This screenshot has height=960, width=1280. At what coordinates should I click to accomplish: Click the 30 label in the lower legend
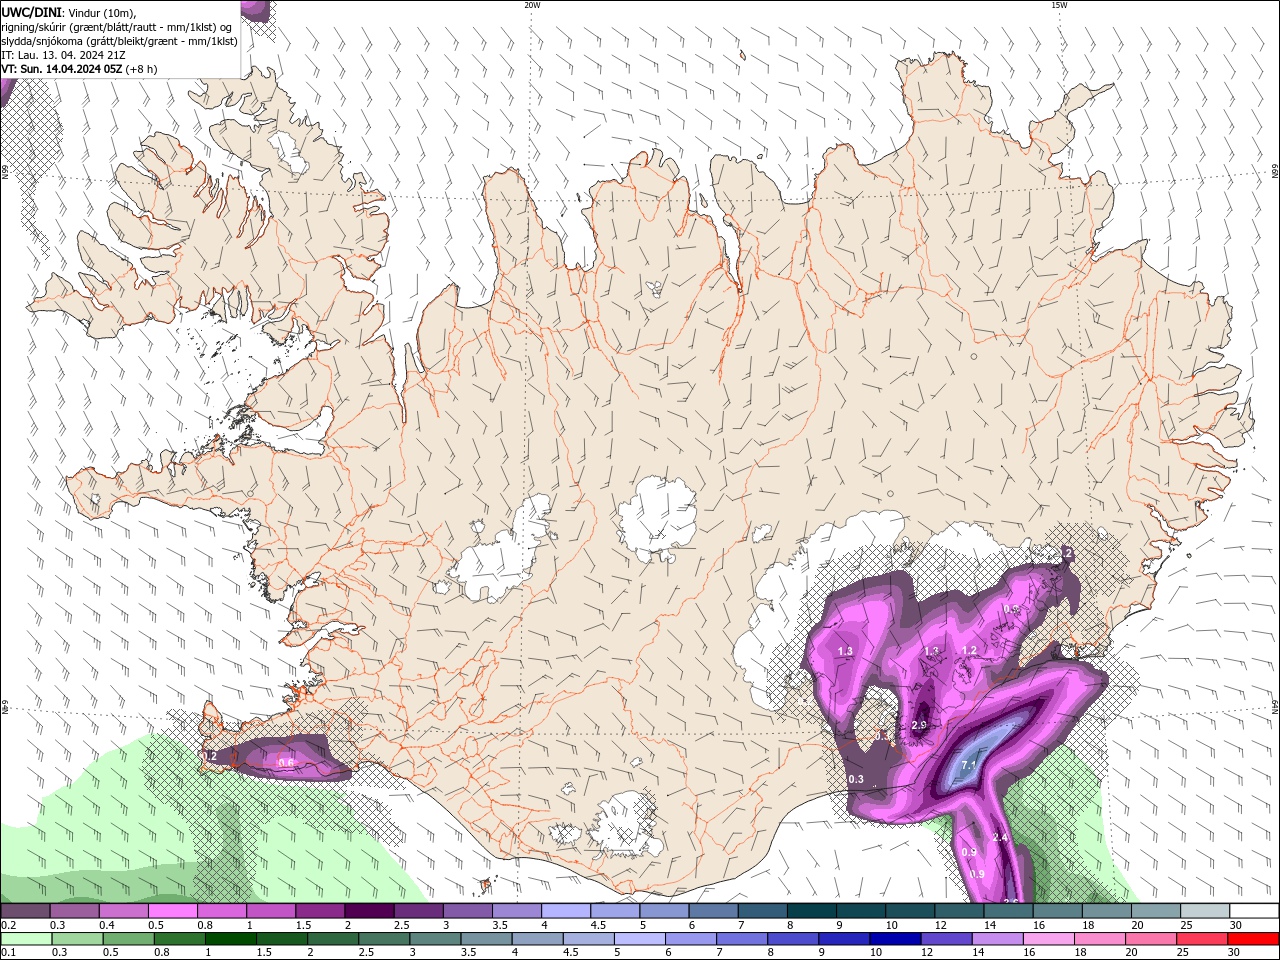[x=1236, y=953]
